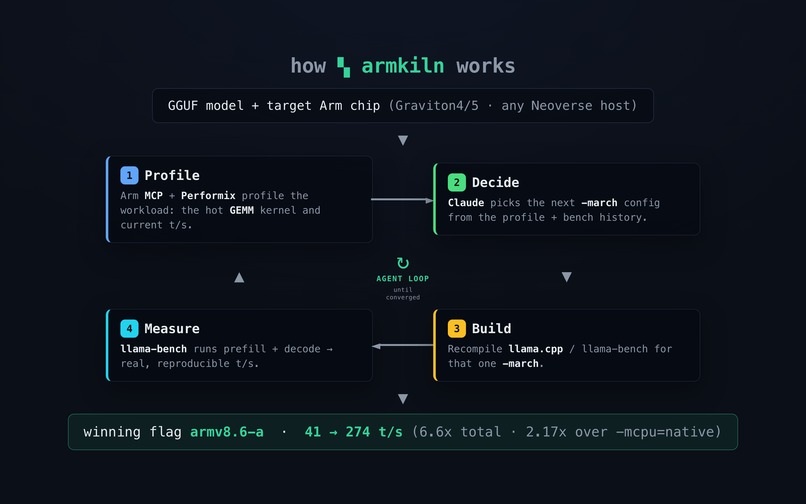Click the bold "GEMM" word
This screenshot has height=504, width=806.
point(242,210)
